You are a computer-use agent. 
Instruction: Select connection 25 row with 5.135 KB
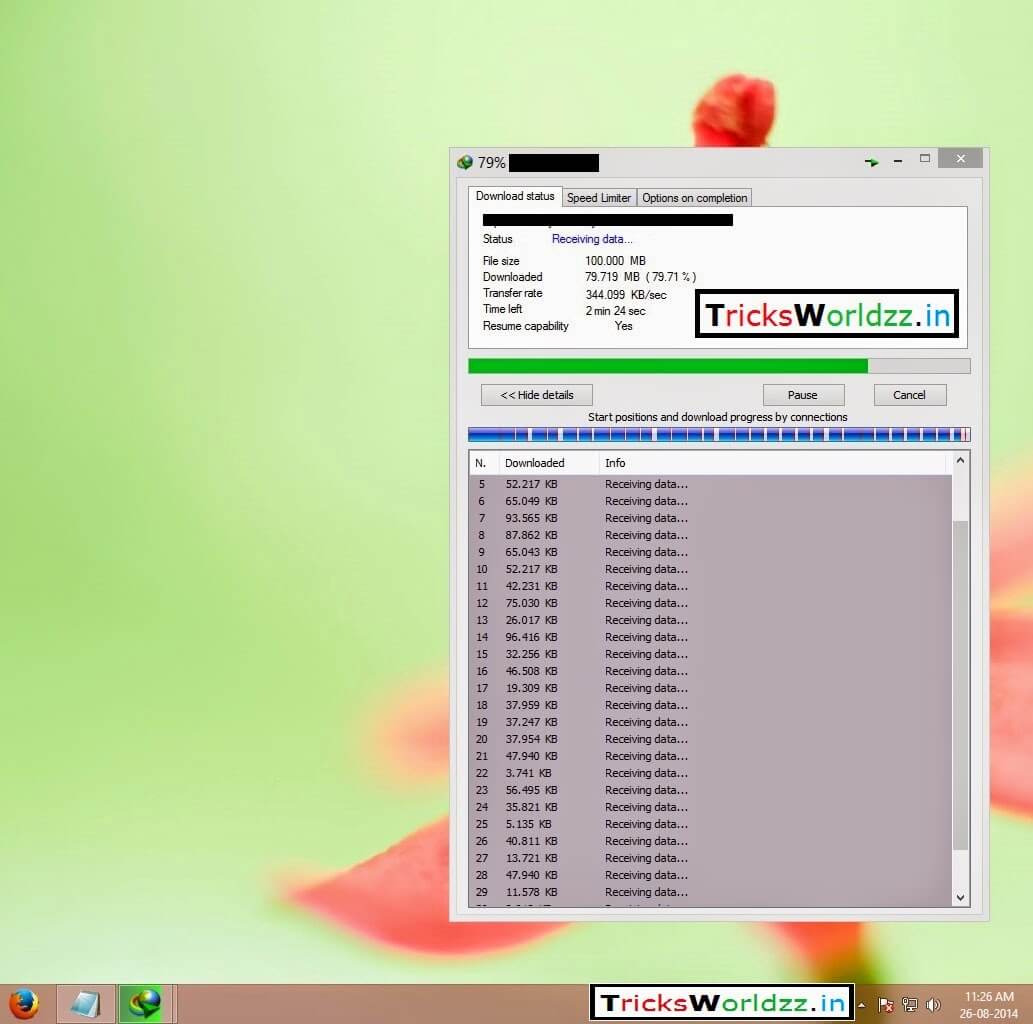712,824
